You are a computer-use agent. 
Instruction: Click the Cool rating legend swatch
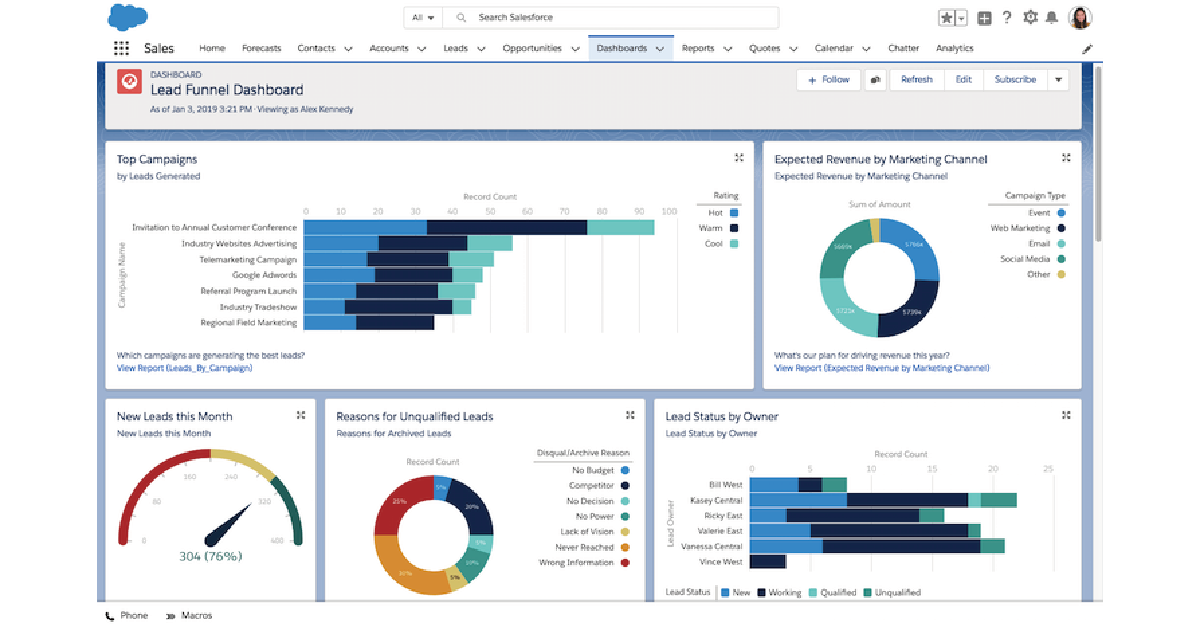coord(735,243)
